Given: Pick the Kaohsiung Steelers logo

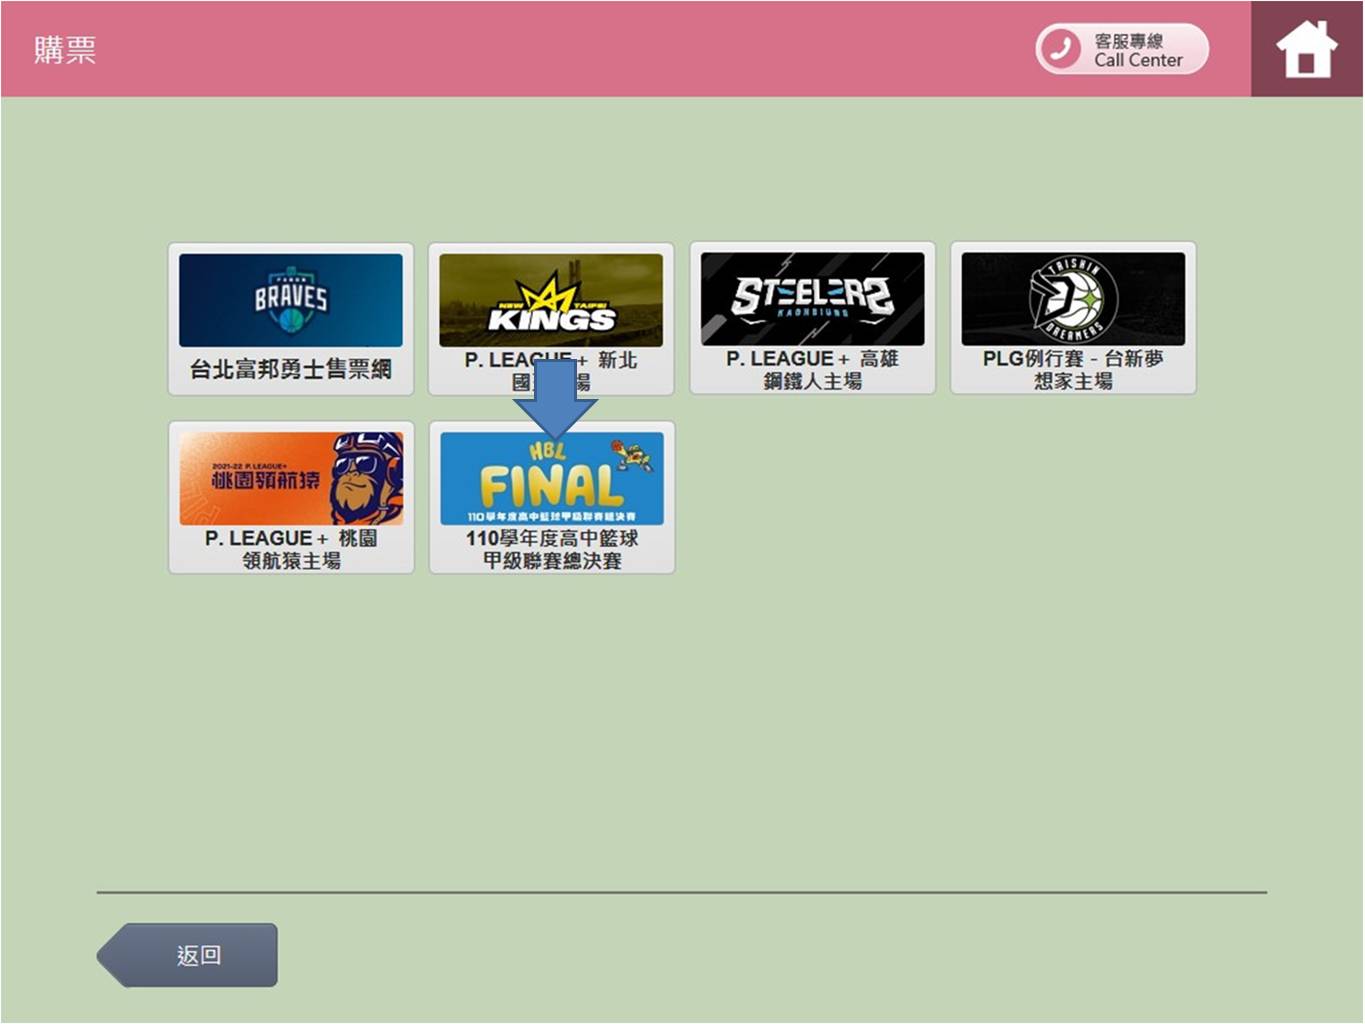Looking at the screenshot, I should click(812, 298).
